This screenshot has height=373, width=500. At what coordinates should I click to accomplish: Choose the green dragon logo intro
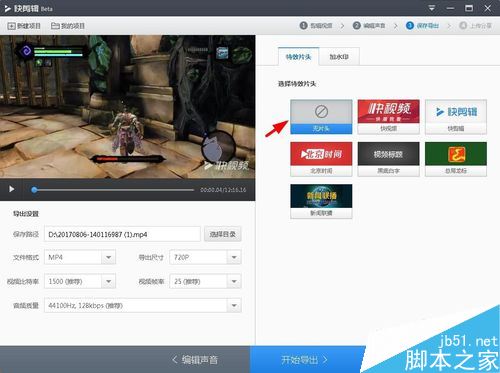(x=456, y=159)
